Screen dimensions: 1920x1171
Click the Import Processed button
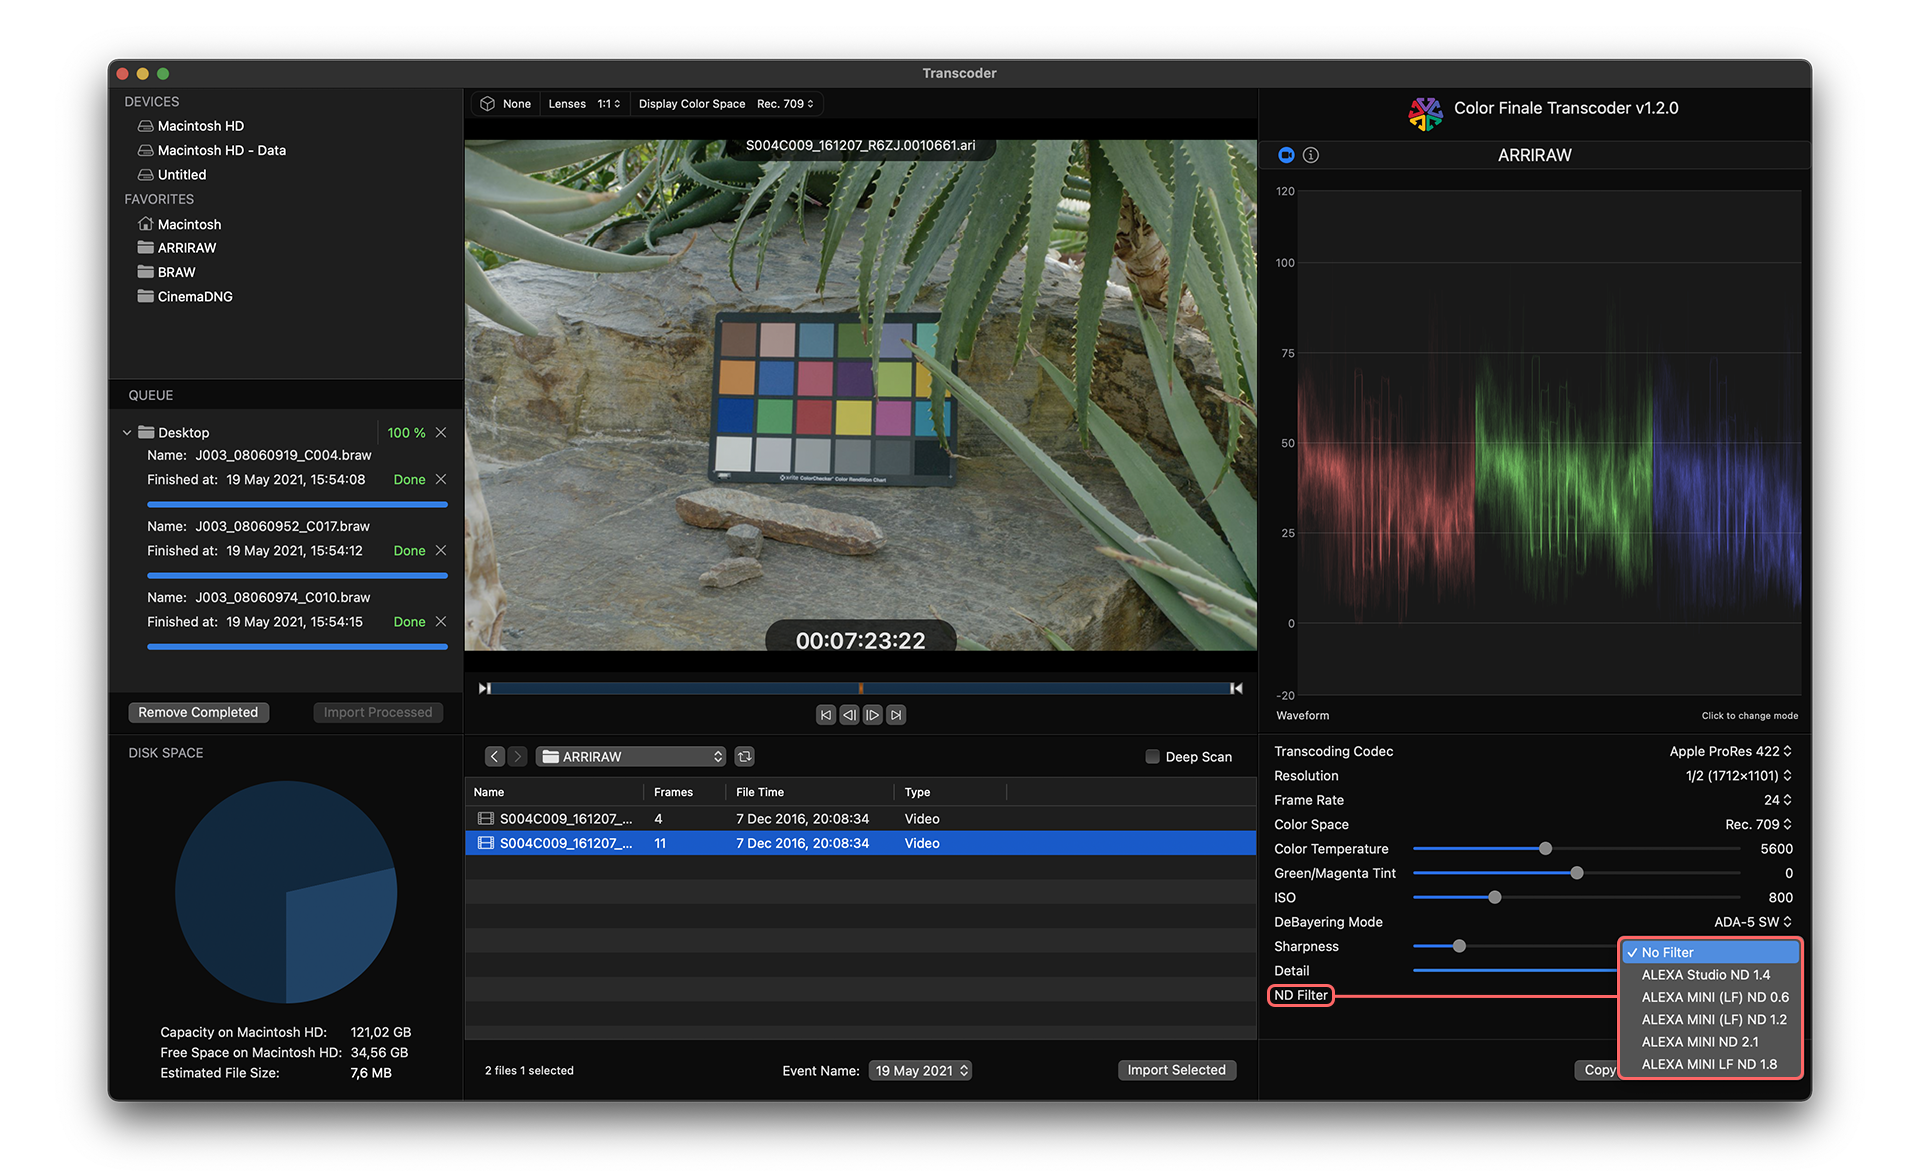[378, 713]
